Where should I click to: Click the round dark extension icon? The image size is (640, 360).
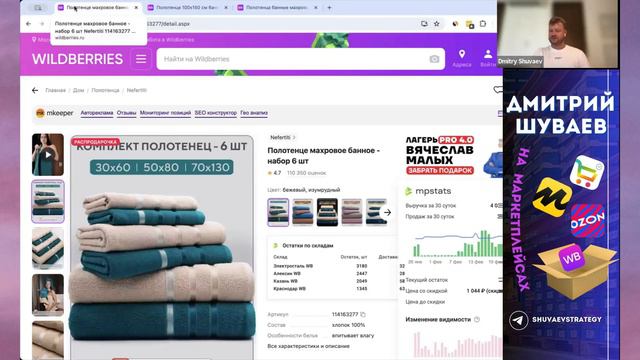455,24
